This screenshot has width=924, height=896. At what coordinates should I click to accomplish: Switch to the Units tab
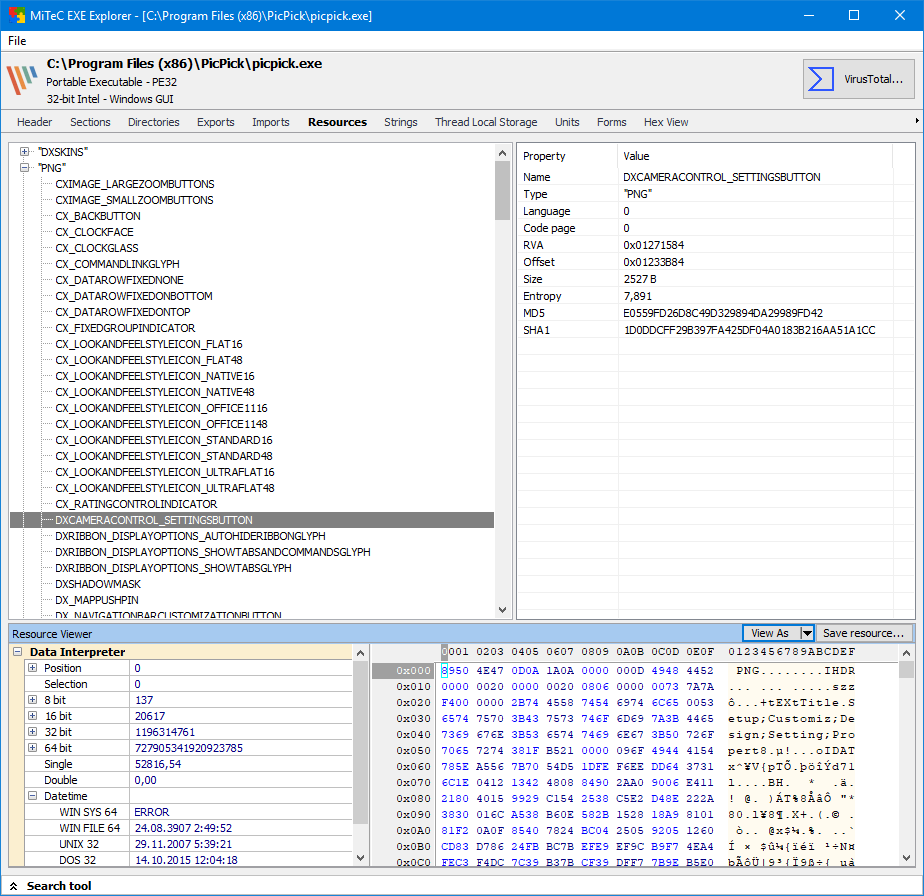click(x=567, y=122)
